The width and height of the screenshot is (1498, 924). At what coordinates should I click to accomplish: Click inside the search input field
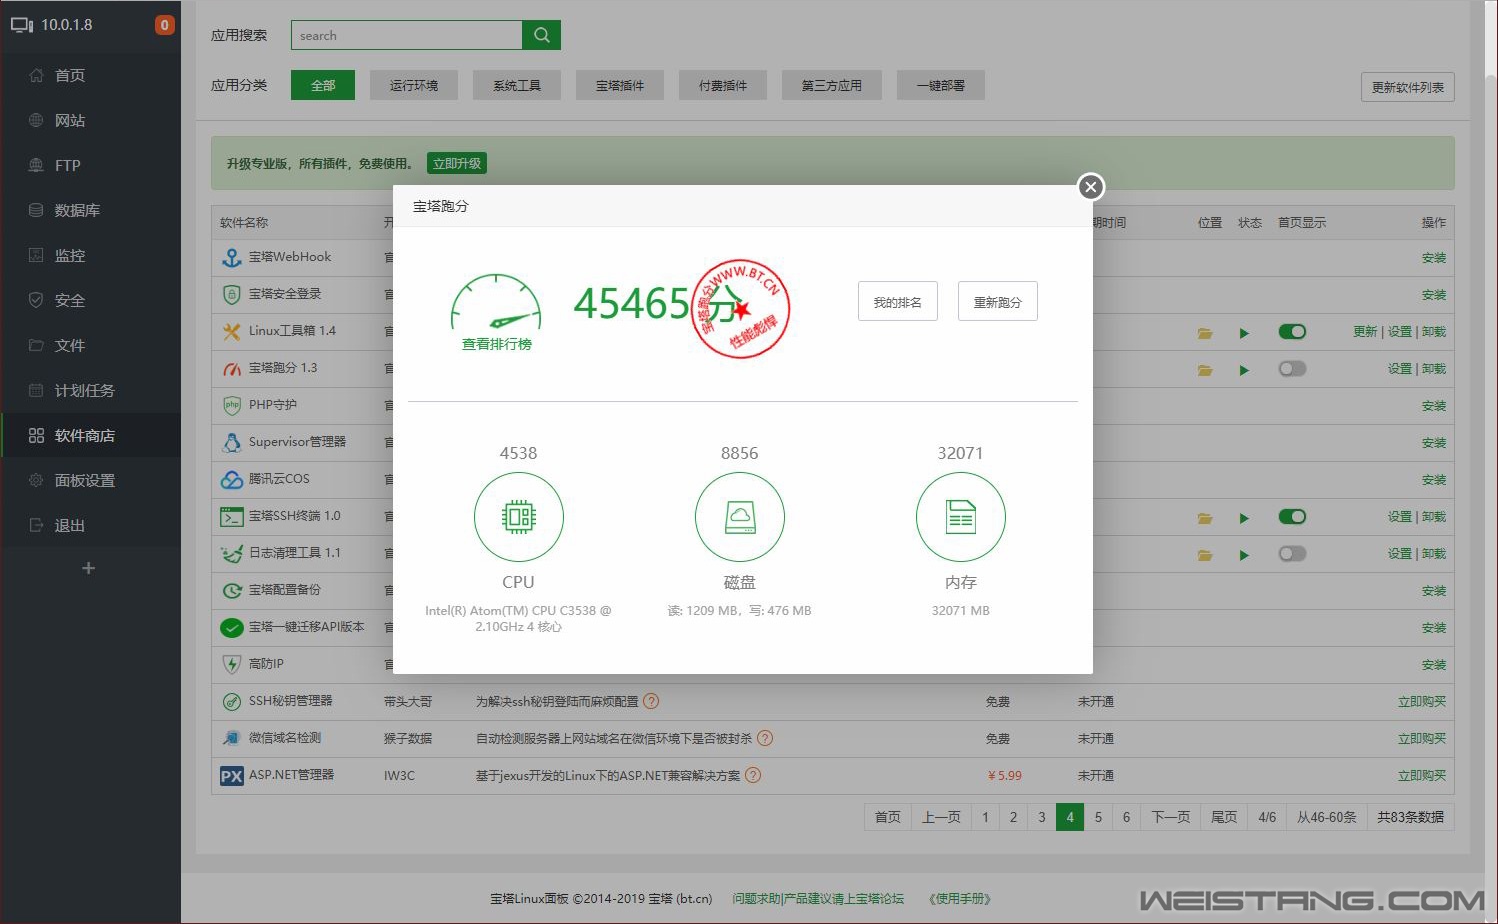tap(405, 34)
